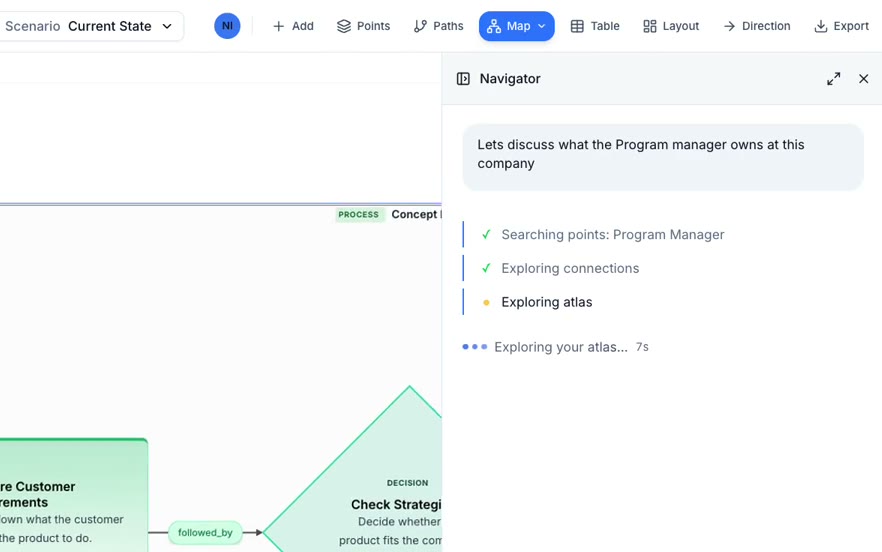Viewport: 882px width, 552px height.
Task: Select the Map view button
Action: (x=516, y=26)
